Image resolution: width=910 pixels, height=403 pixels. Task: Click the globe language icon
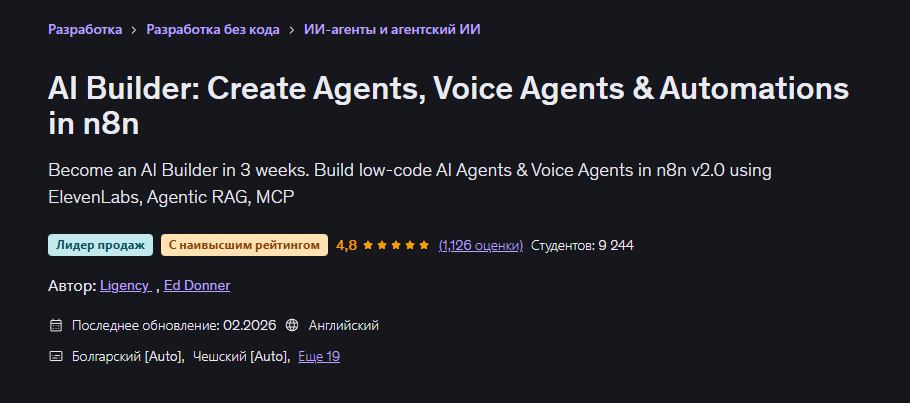(x=292, y=325)
